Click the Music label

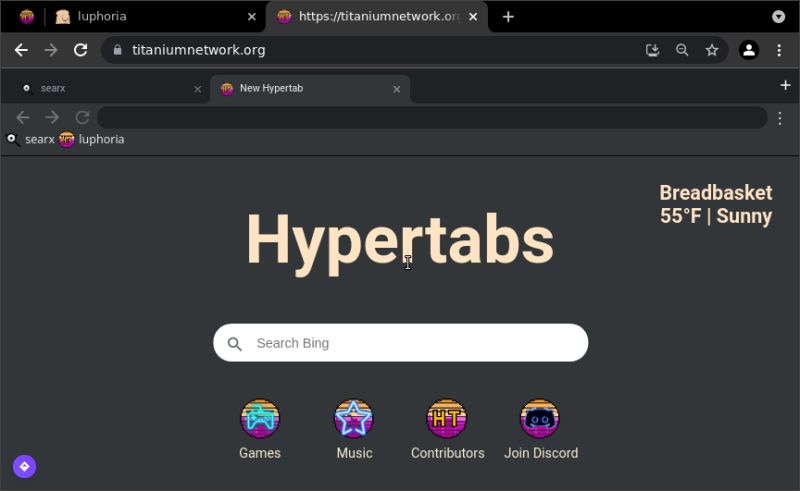pos(354,453)
